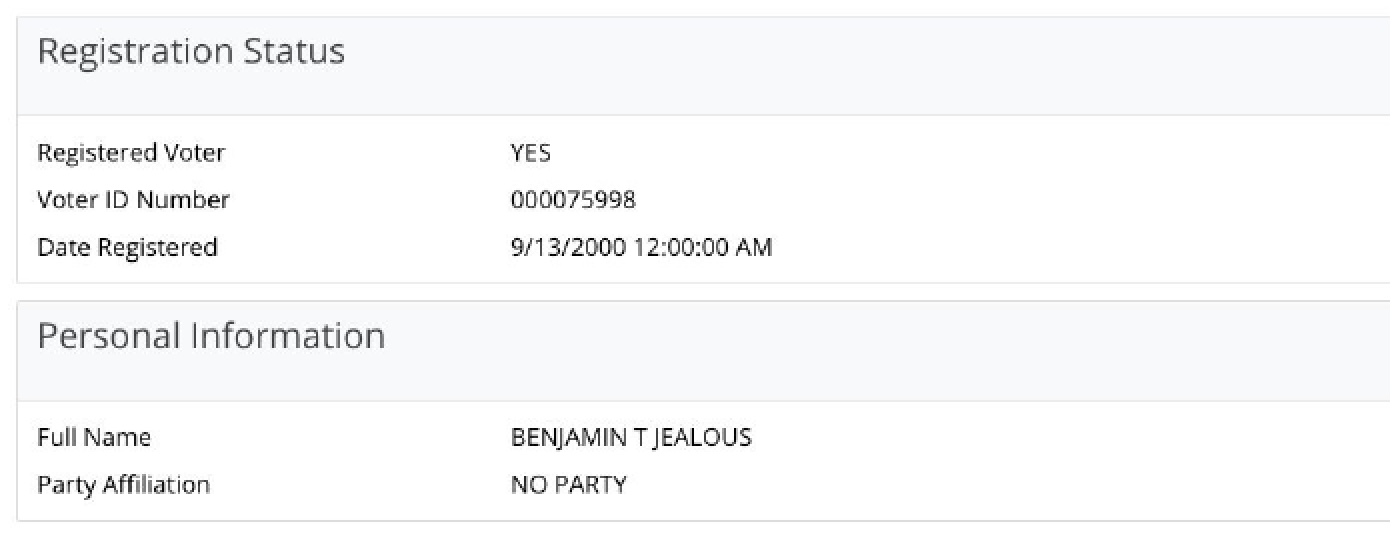Click the voter ID 000075998
This screenshot has width=1396, height=534.
(573, 200)
